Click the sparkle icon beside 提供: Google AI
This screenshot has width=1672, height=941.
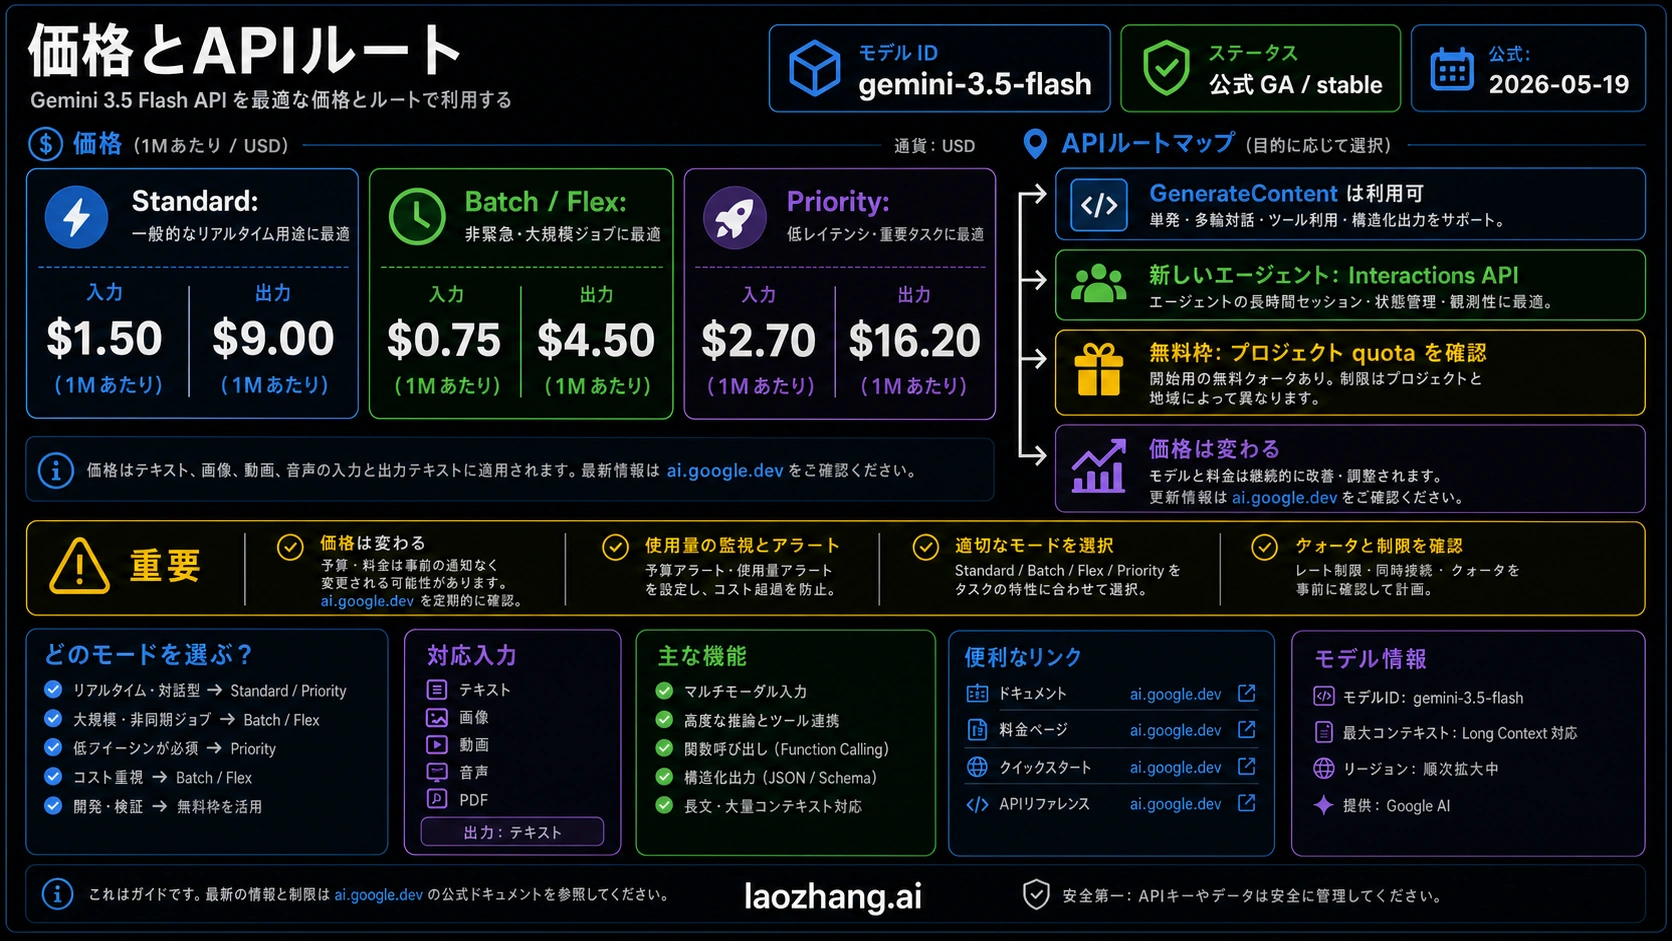[1324, 805]
